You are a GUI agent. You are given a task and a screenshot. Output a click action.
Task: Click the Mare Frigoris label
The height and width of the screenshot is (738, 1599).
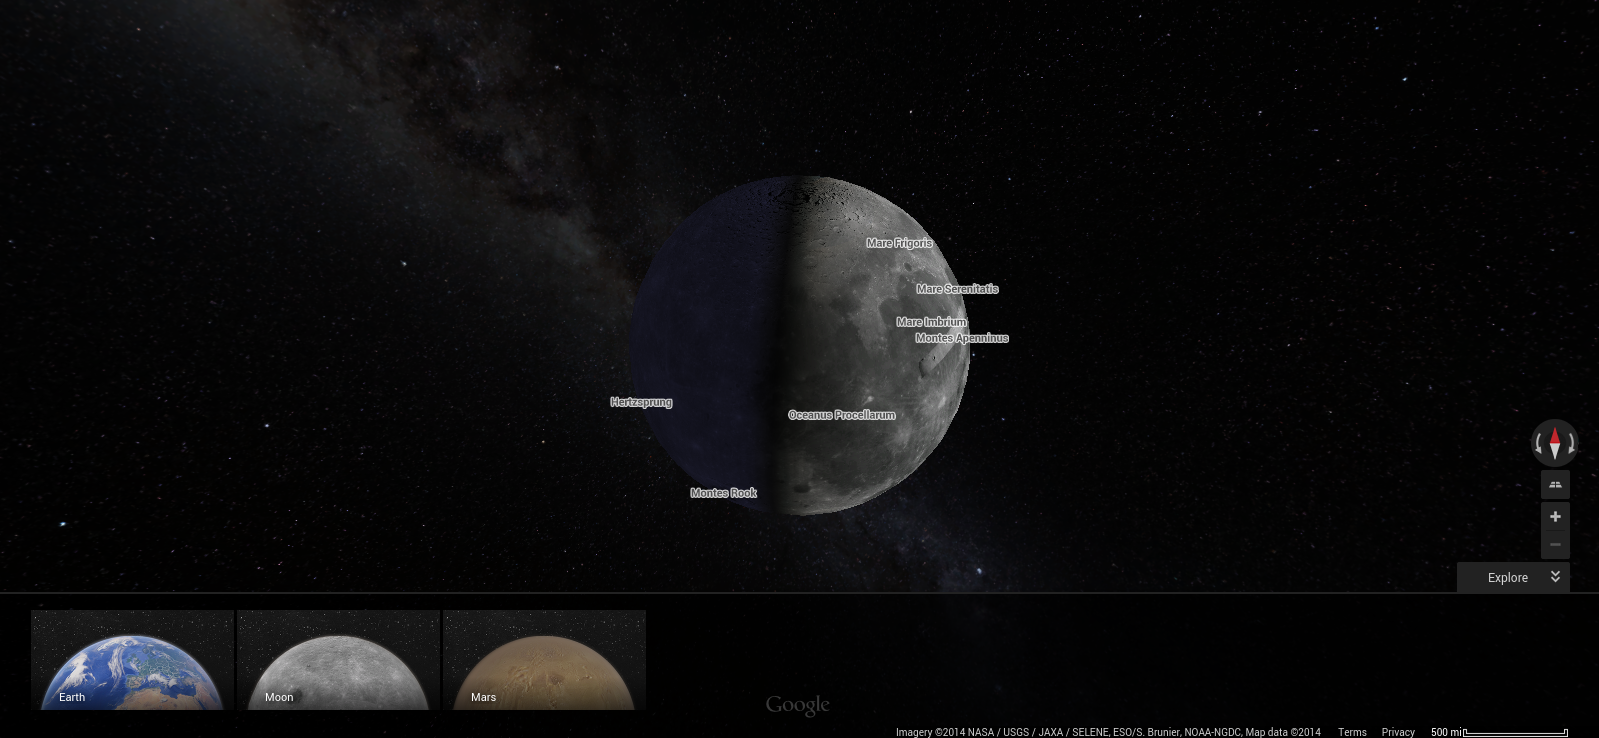(899, 243)
